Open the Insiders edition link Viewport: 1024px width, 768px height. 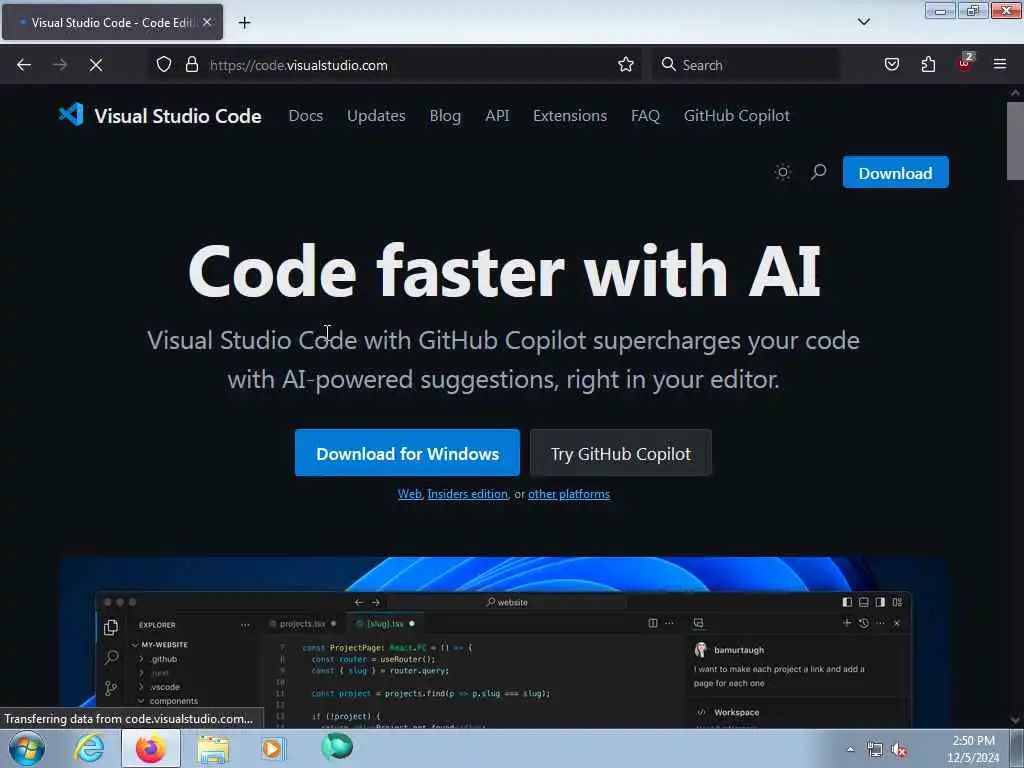click(468, 494)
